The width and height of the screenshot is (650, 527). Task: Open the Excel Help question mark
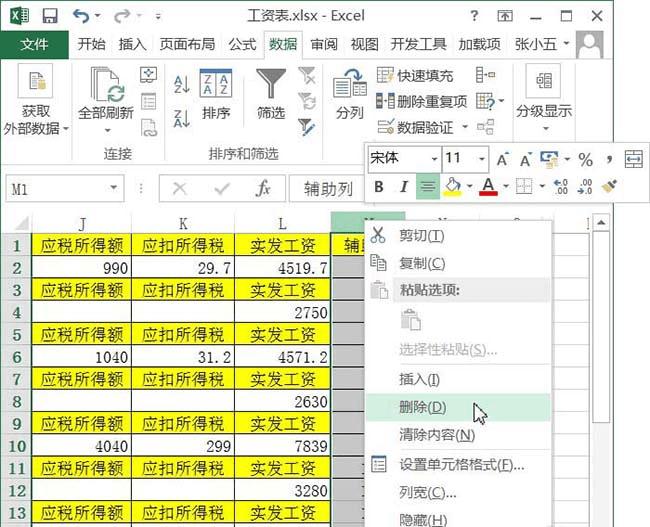coord(474,16)
